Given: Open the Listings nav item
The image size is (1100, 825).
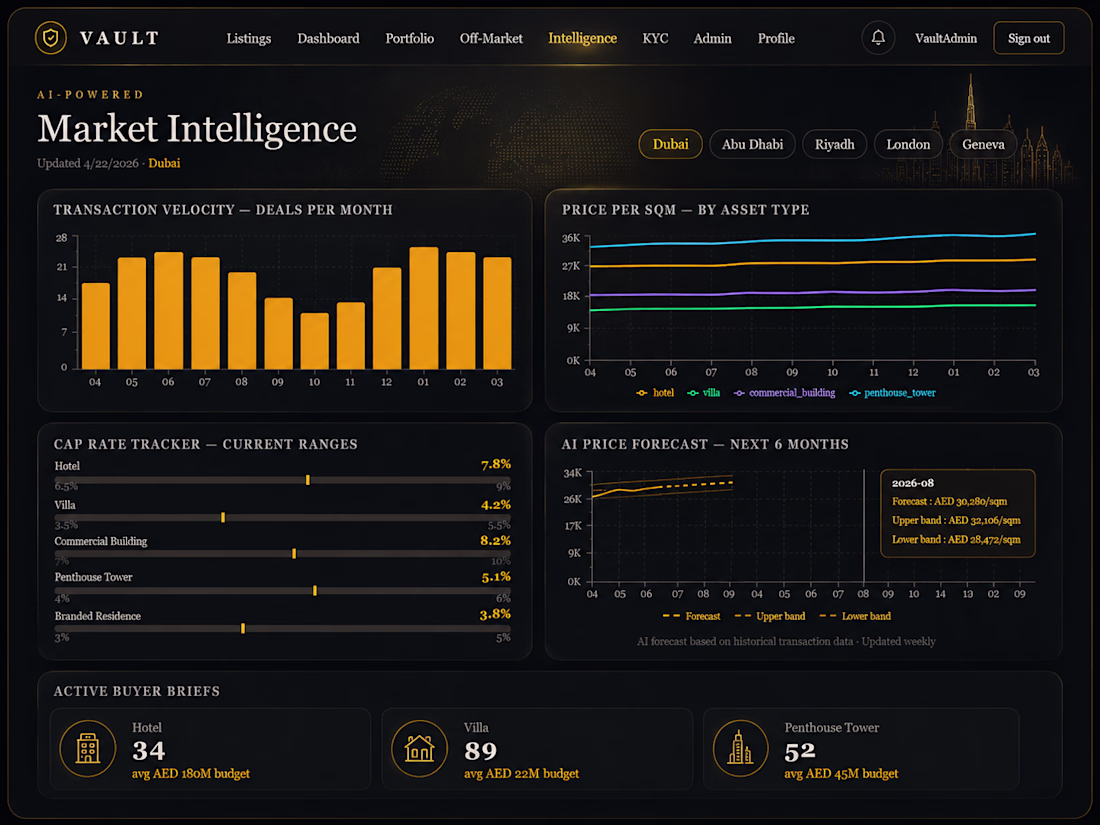Looking at the screenshot, I should pyautogui.click(x=248, y=39).
